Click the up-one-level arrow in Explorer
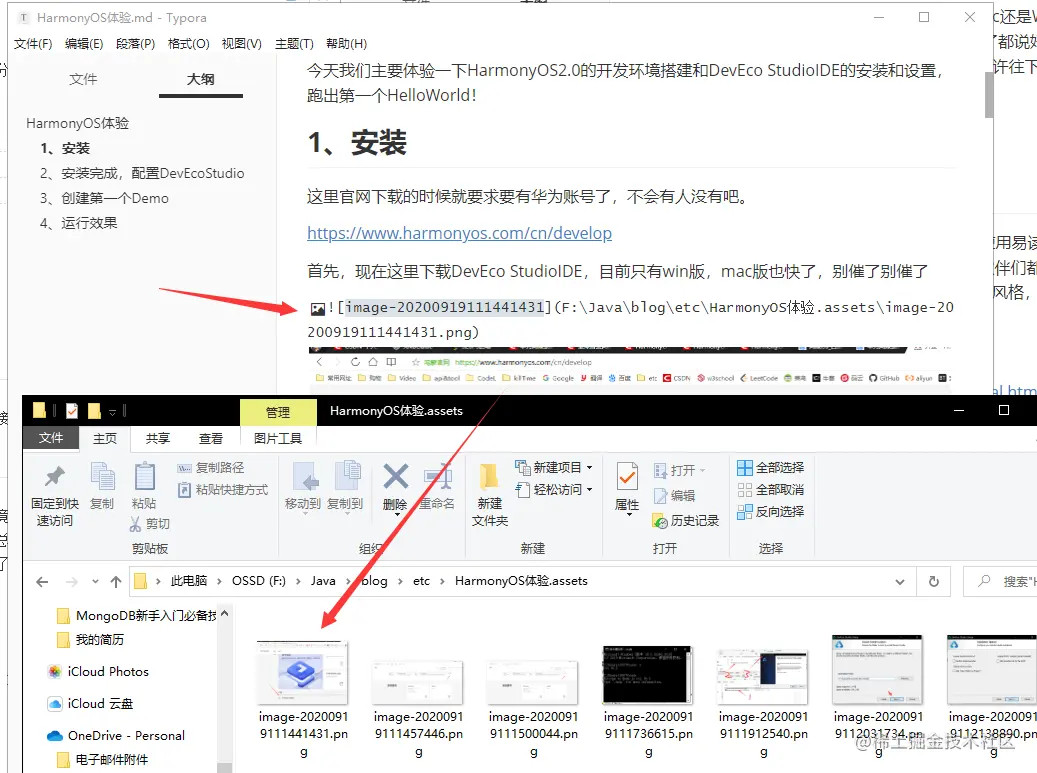 click(116, 582)
